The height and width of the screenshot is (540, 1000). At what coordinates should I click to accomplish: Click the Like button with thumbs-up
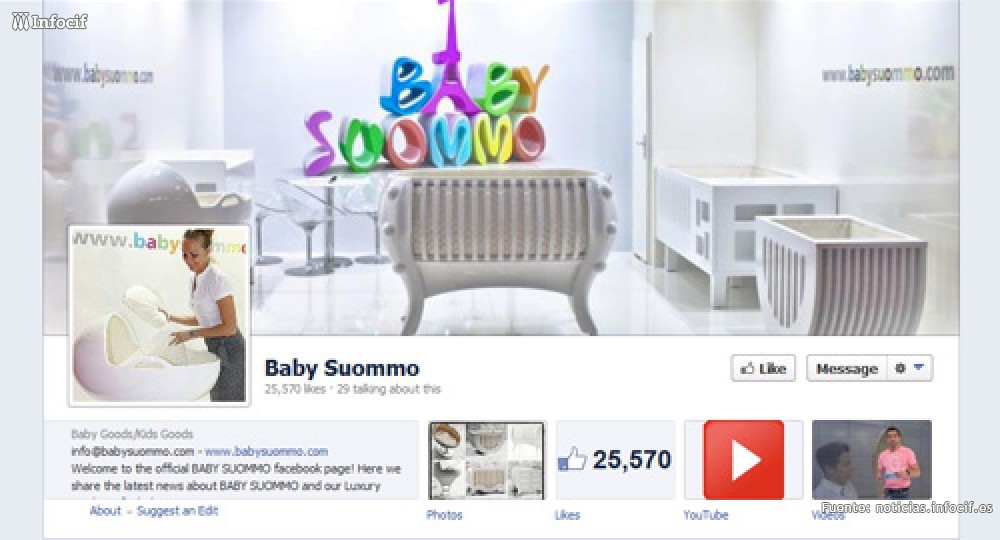tap(763, 369)
